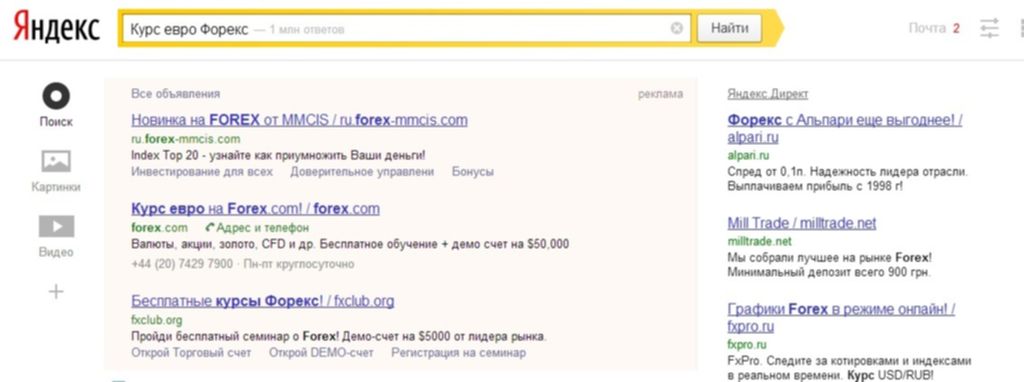Open the Видео search icon
The height and width of the screenshot is (382, 1024).
coord(56,227)
